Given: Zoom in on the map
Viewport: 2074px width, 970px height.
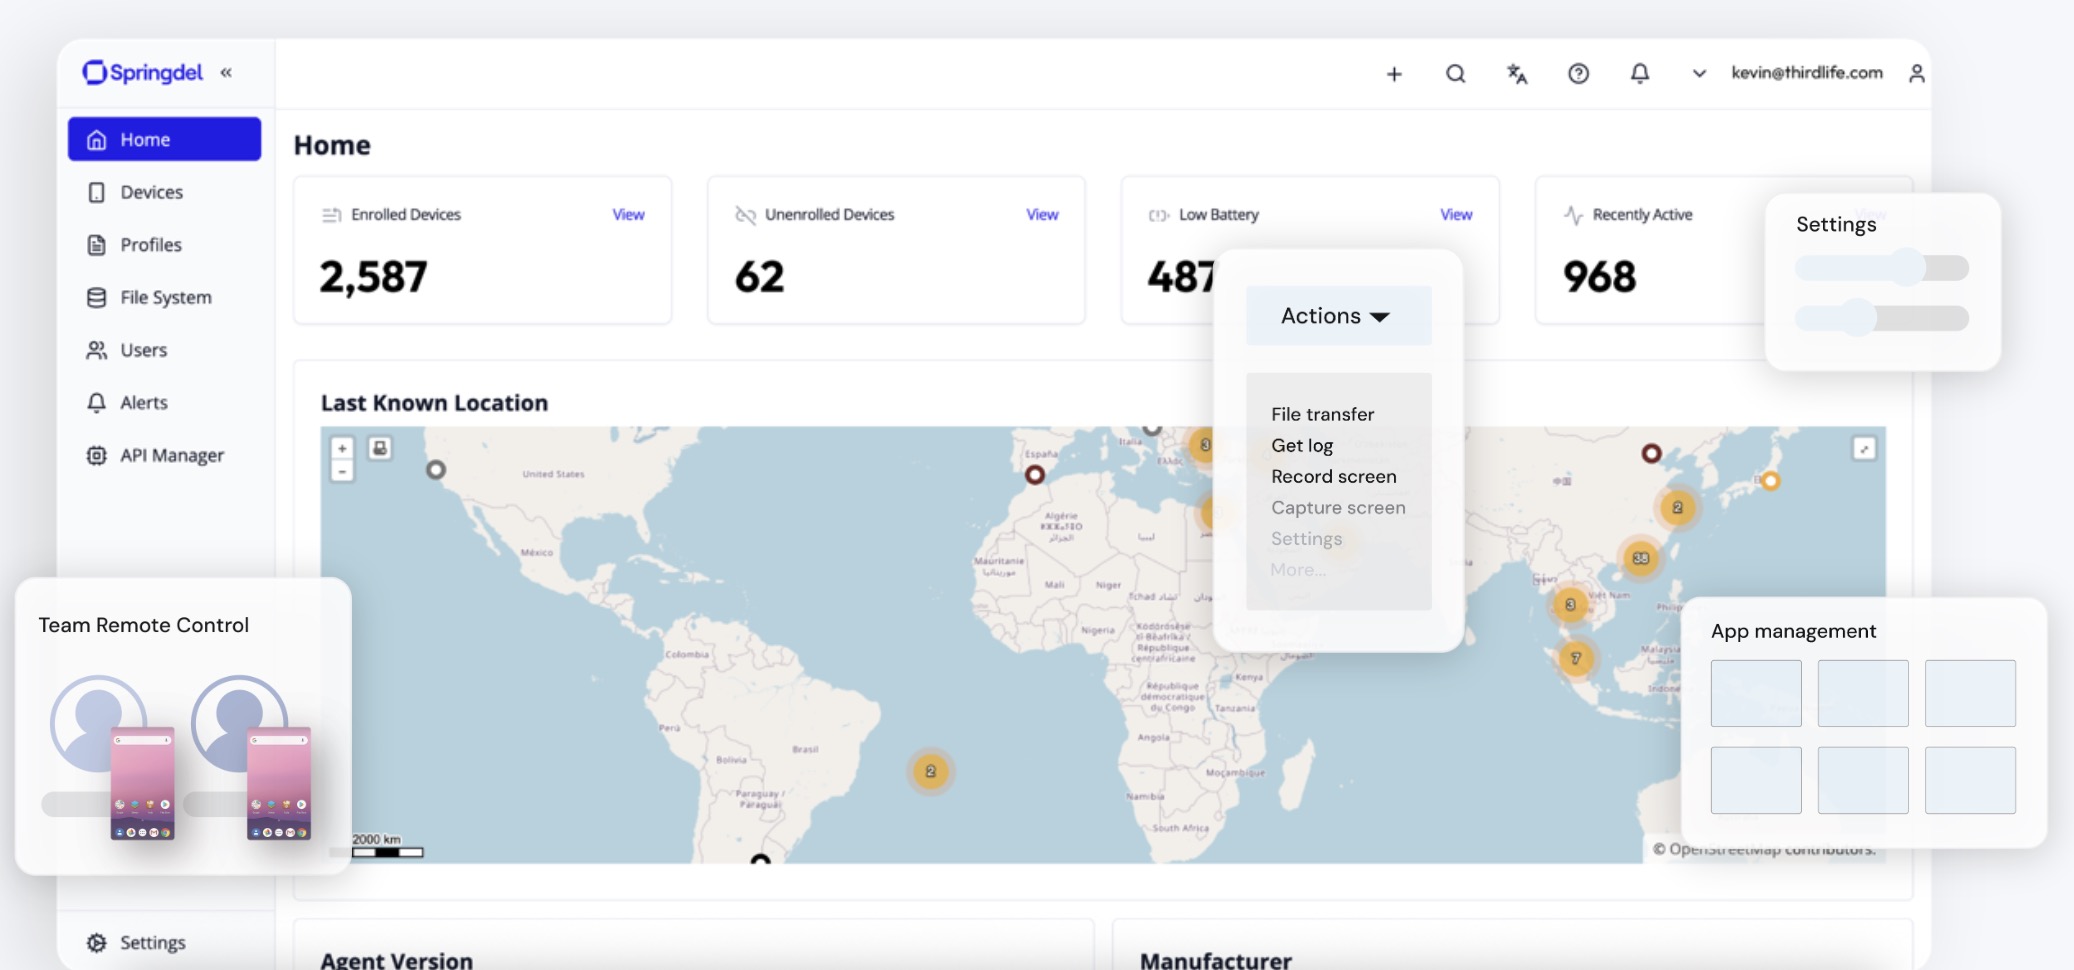Looking at the screenshot, I should click(x=342, y=449).
